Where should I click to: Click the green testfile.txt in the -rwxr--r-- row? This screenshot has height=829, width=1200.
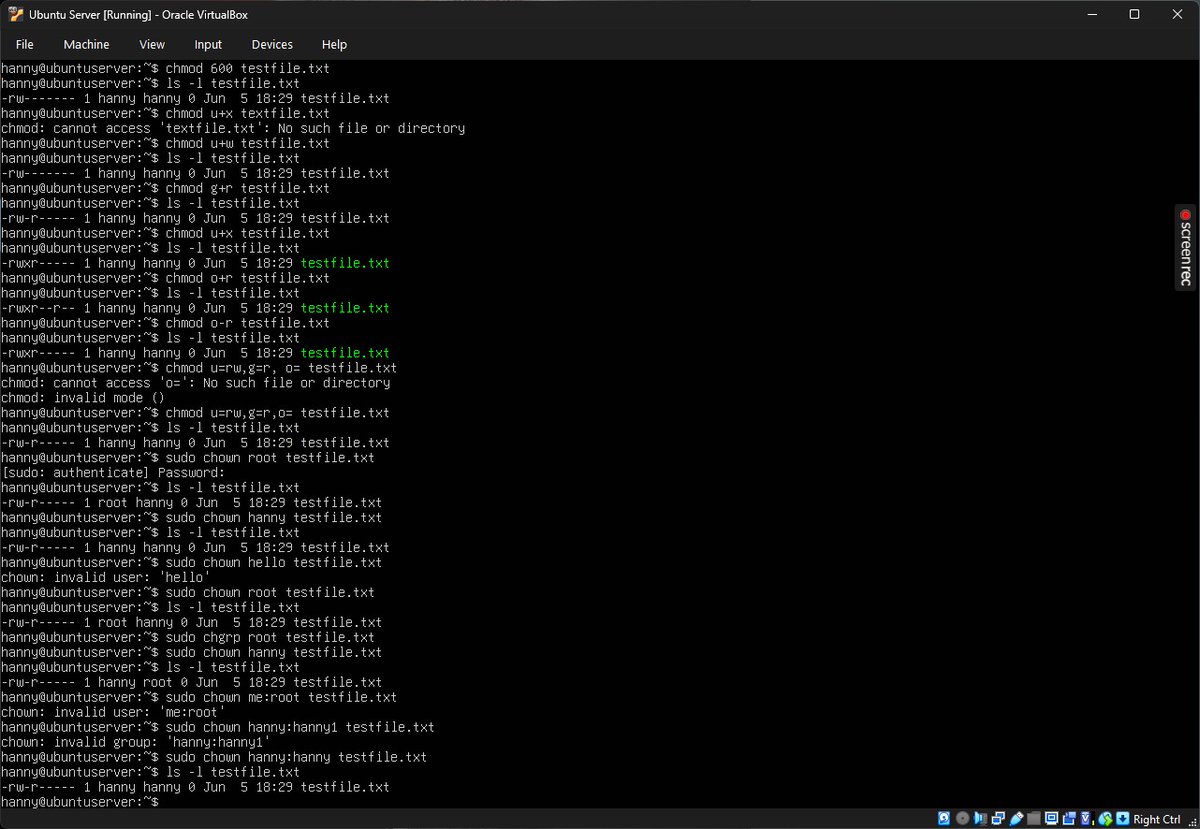tap(345, 308)
